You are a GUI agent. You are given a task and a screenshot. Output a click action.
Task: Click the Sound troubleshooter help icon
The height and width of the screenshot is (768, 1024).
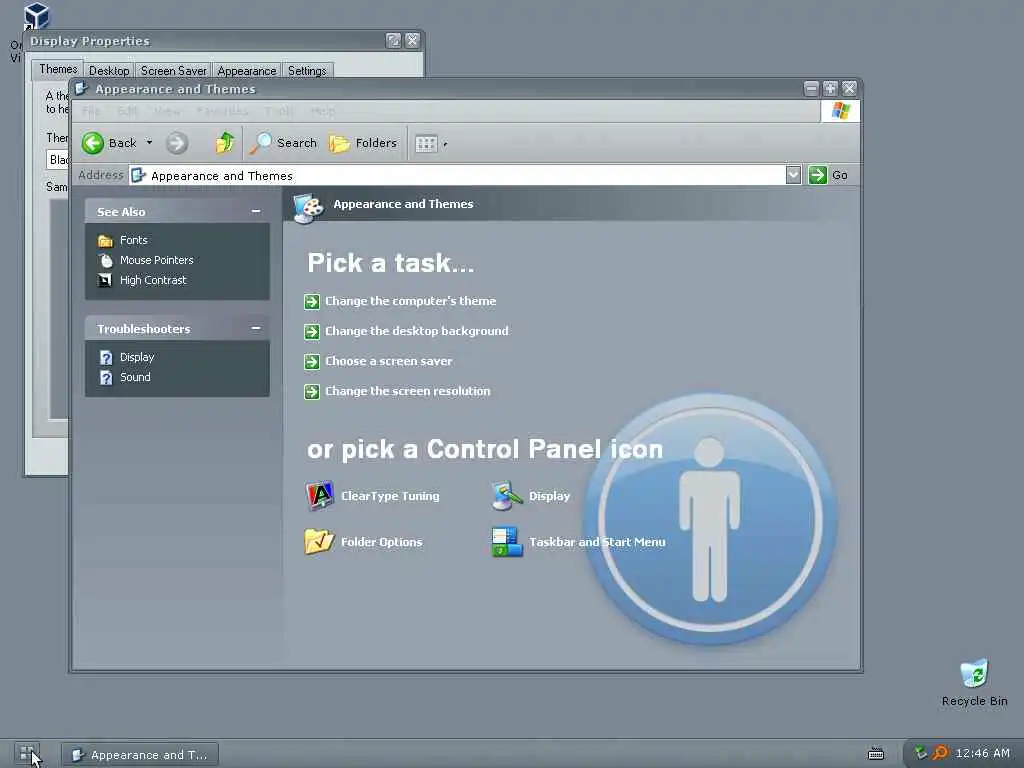coord(106,377)
